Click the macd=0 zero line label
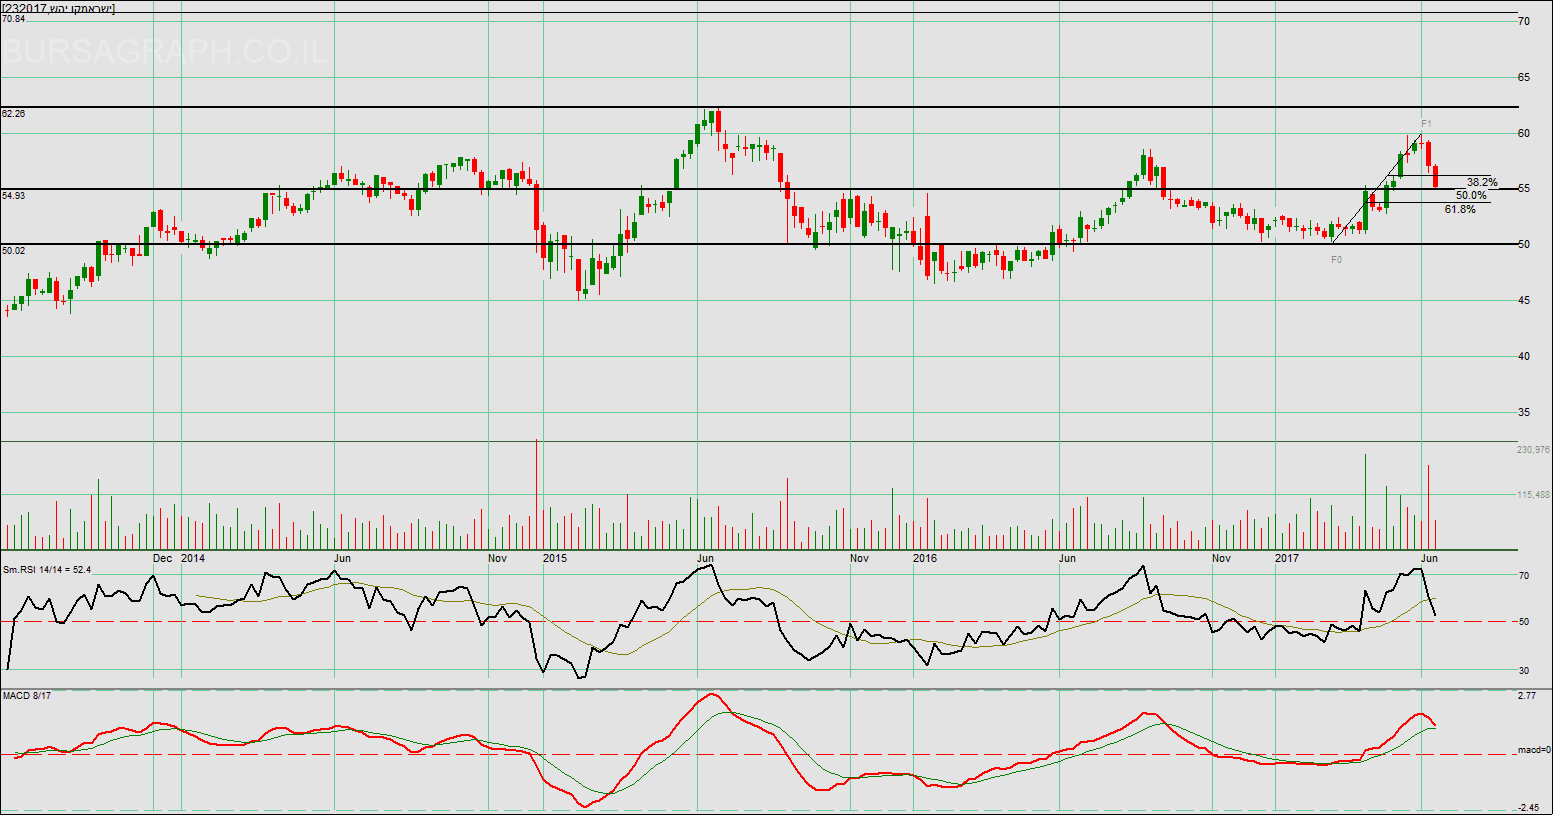The image size is (1553, 815). (x=1533, y=750)
